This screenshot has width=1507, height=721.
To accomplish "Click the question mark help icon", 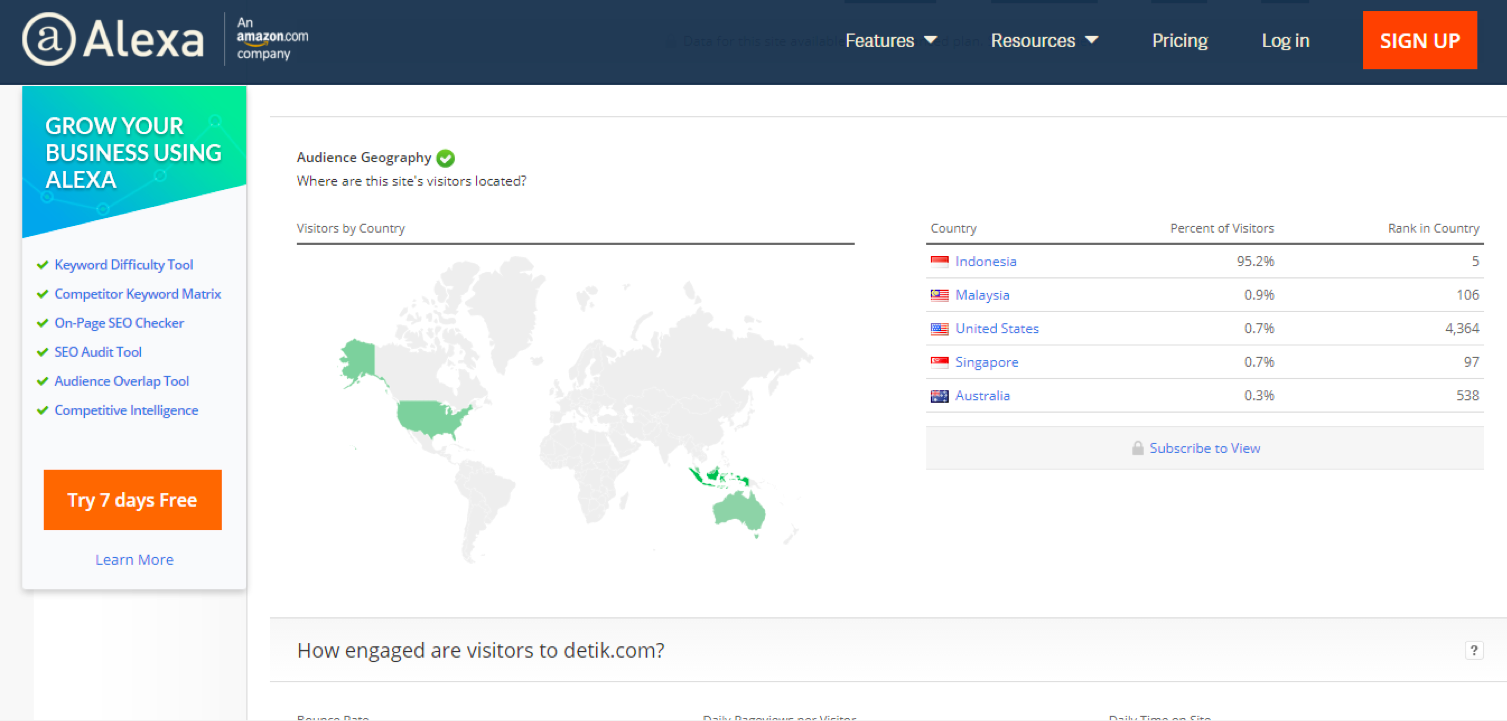I will tap(1474, 651).
